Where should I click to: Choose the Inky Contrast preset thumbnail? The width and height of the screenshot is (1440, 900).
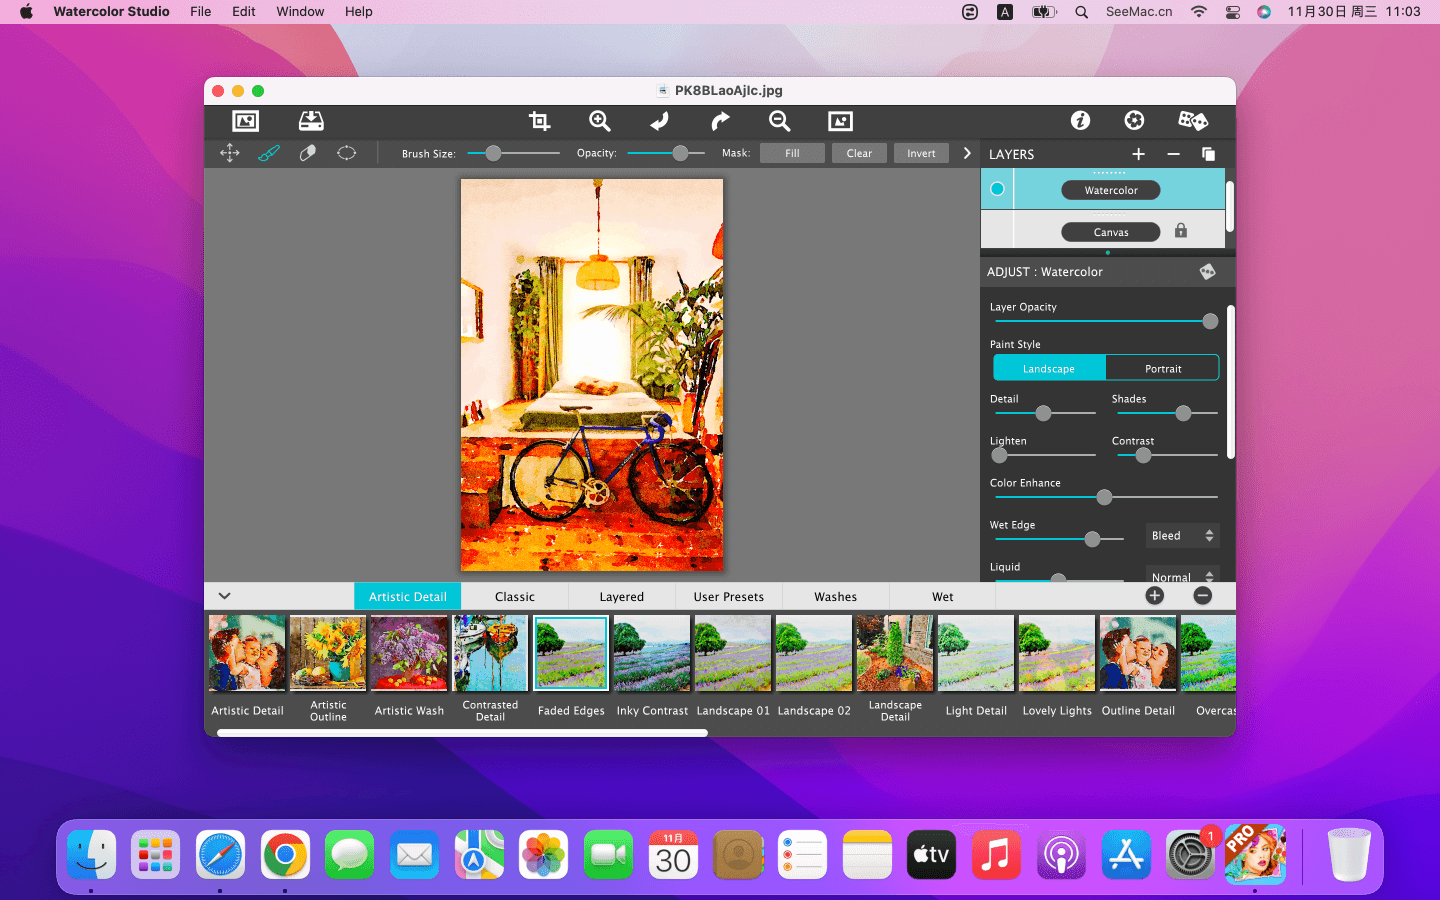[x=652, y=654]
